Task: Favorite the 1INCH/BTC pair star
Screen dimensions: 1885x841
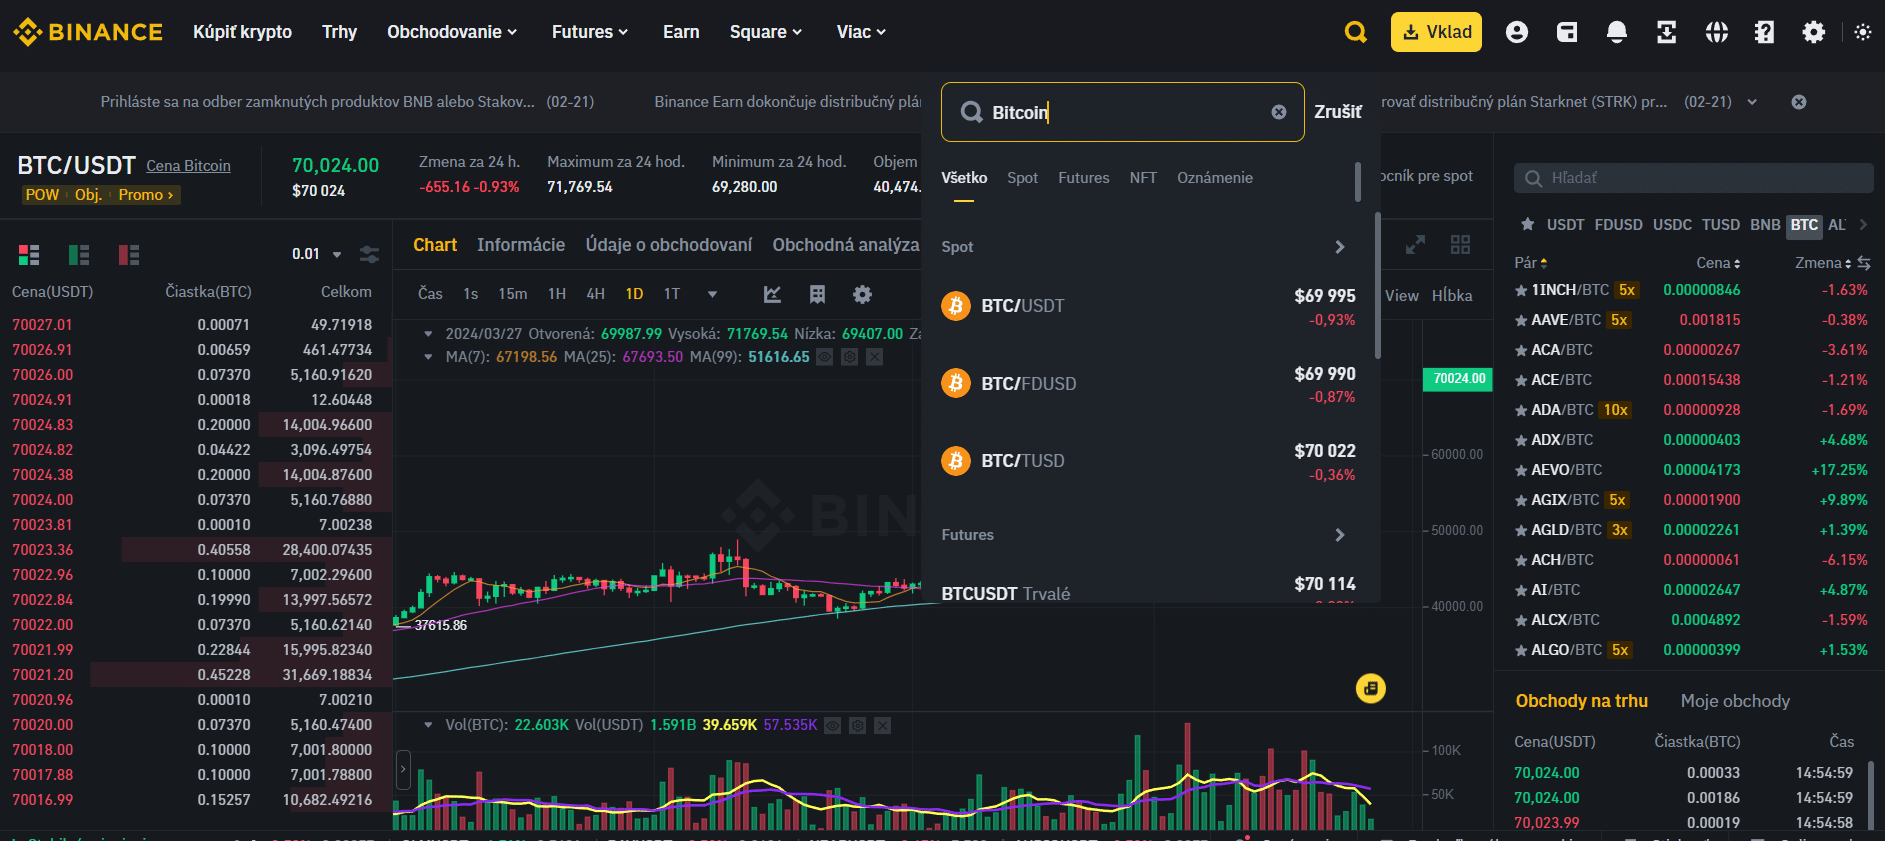Action: (1521, 290)
